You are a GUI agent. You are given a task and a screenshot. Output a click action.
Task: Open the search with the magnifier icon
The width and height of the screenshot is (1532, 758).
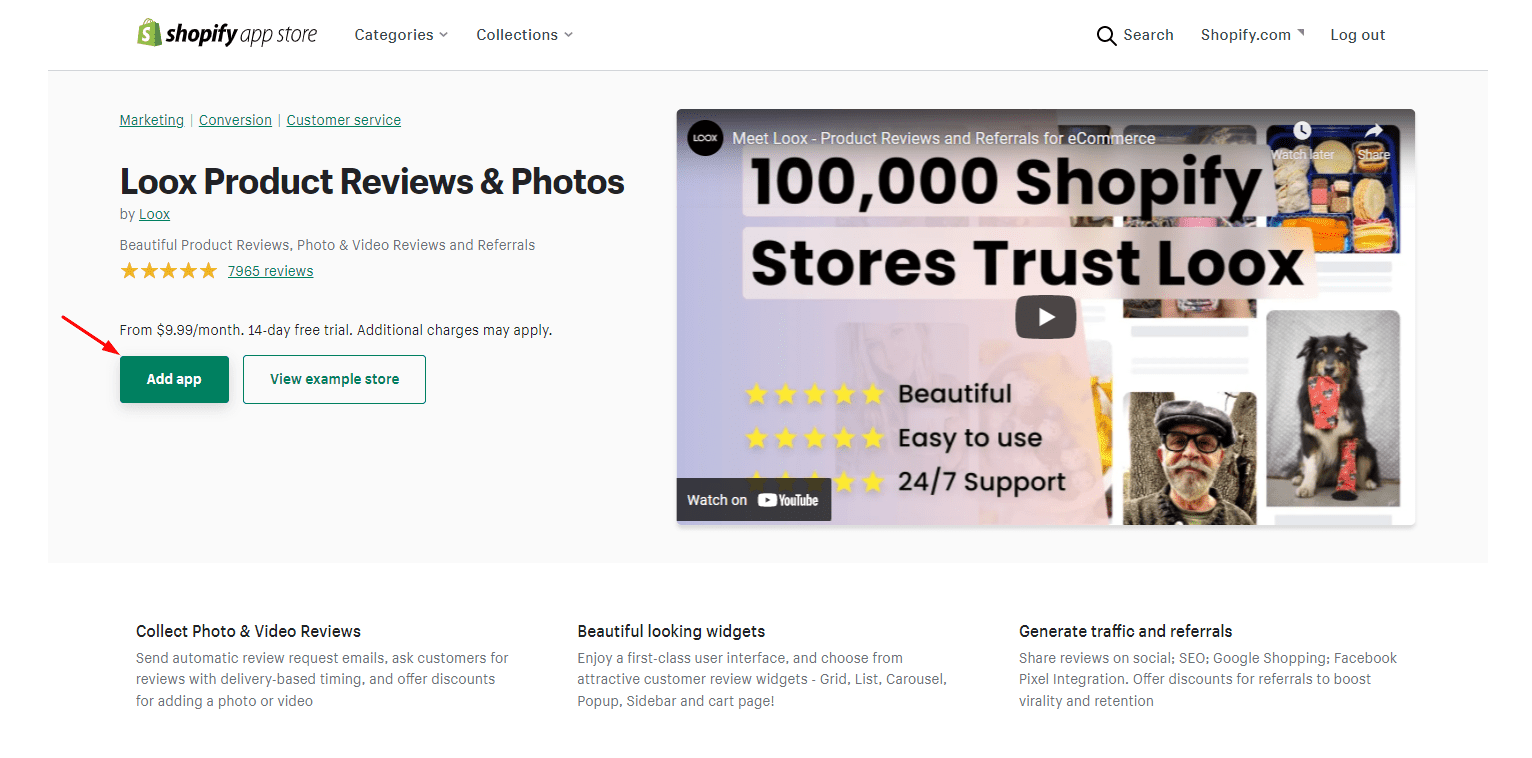(x=1106, y=35)
